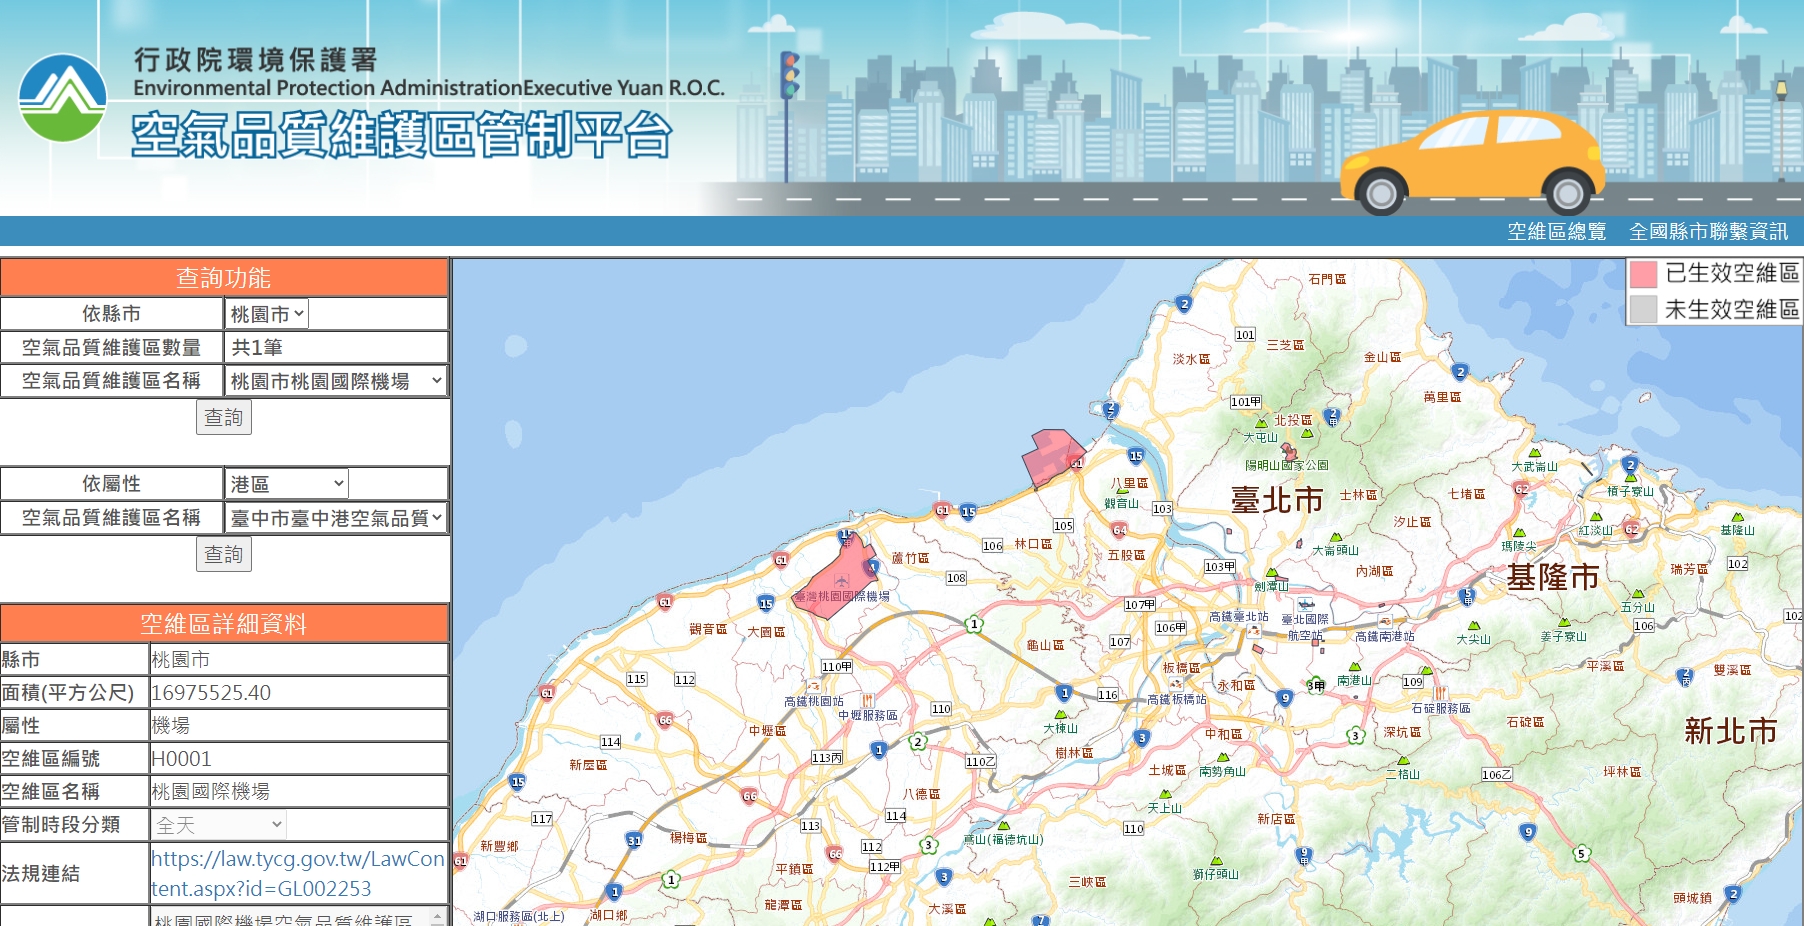The image size is (1804, 926).
Task: Click the 陽明山國家公園 marker on map
Action: [1289, 453]
